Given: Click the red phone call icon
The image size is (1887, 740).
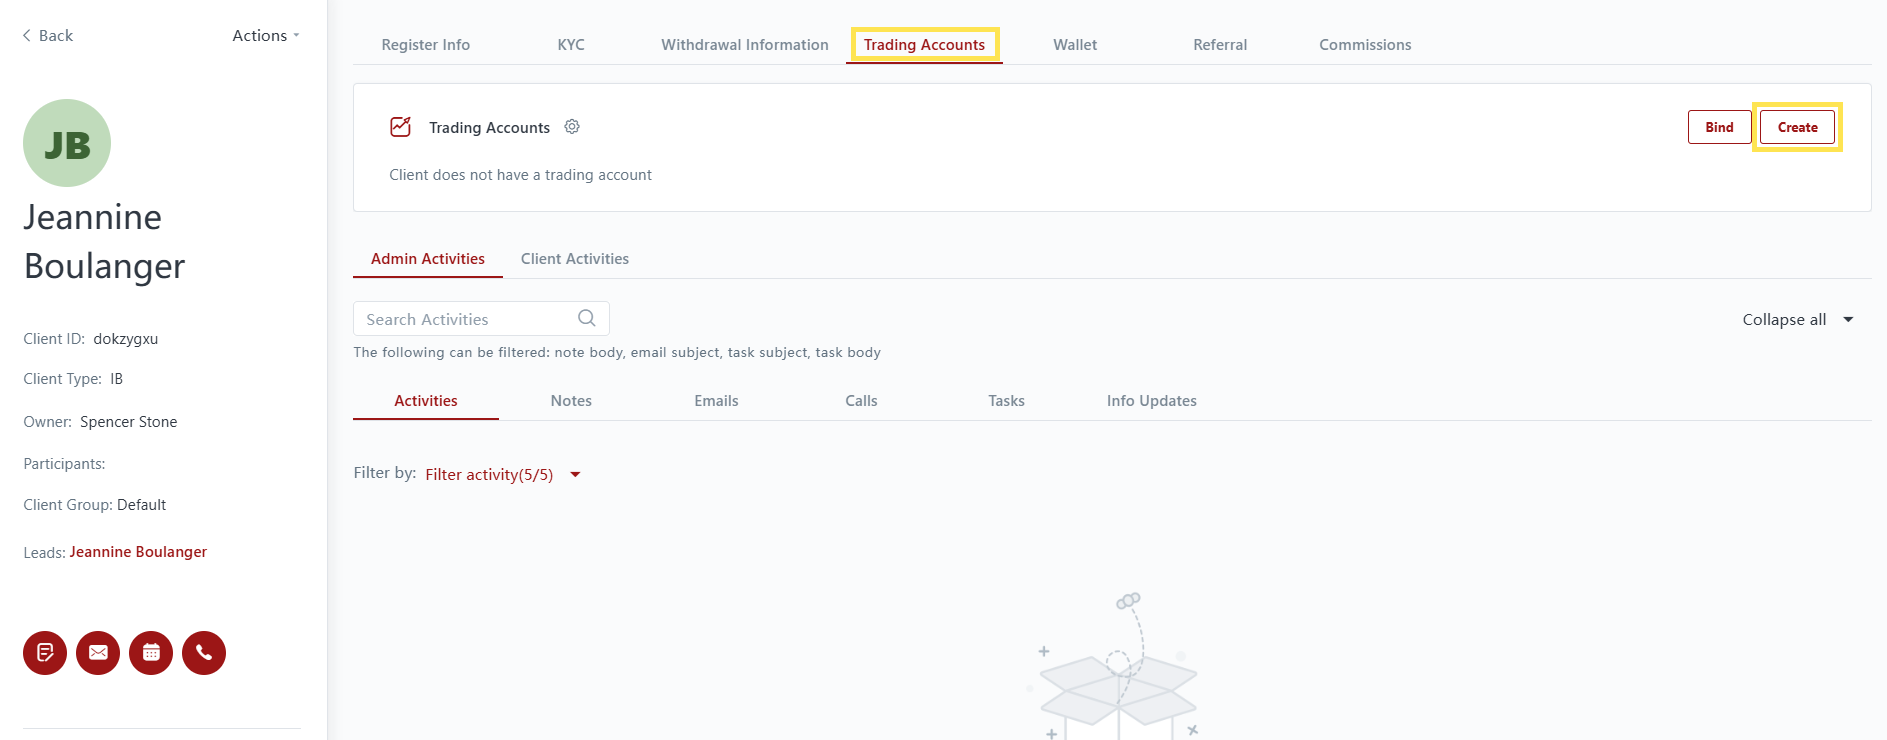Looking at the screenshot, I should point(204,653).
